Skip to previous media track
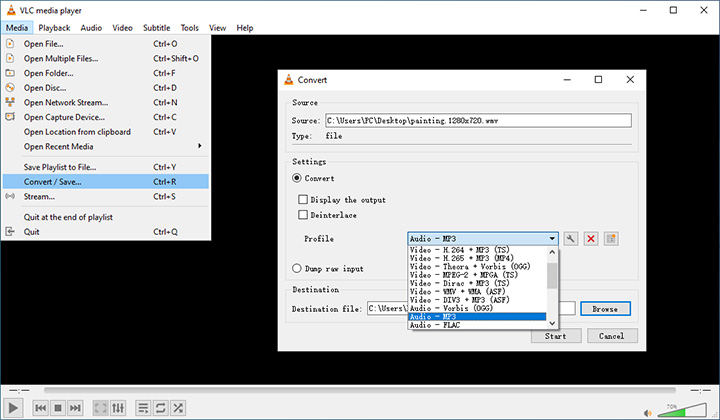 tap(41, 408)
